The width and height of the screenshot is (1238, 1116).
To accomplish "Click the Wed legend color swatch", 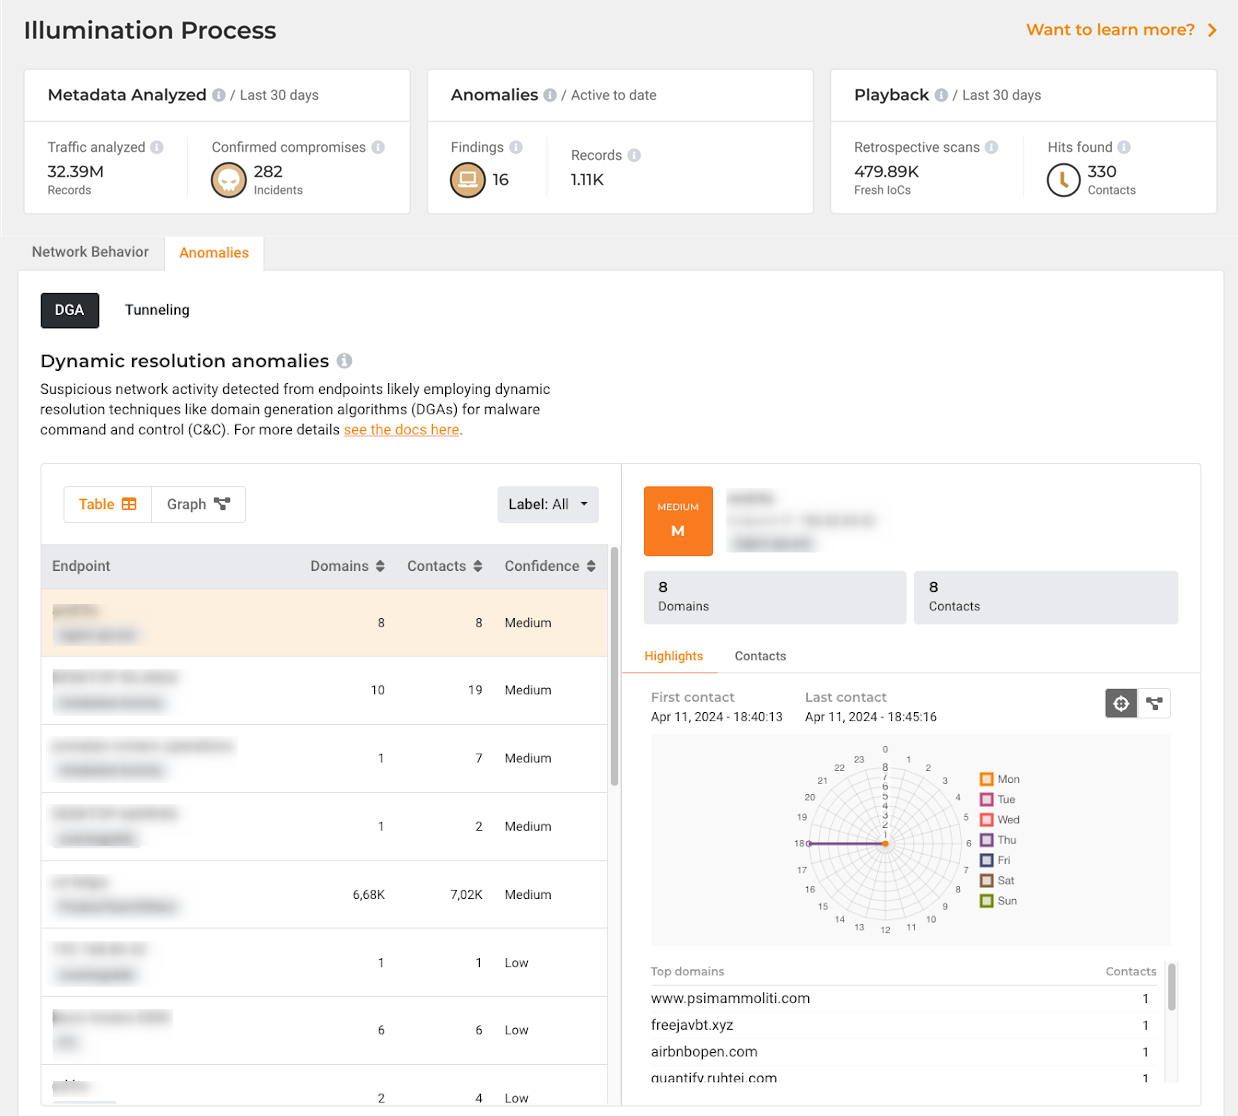I will 987,820.
